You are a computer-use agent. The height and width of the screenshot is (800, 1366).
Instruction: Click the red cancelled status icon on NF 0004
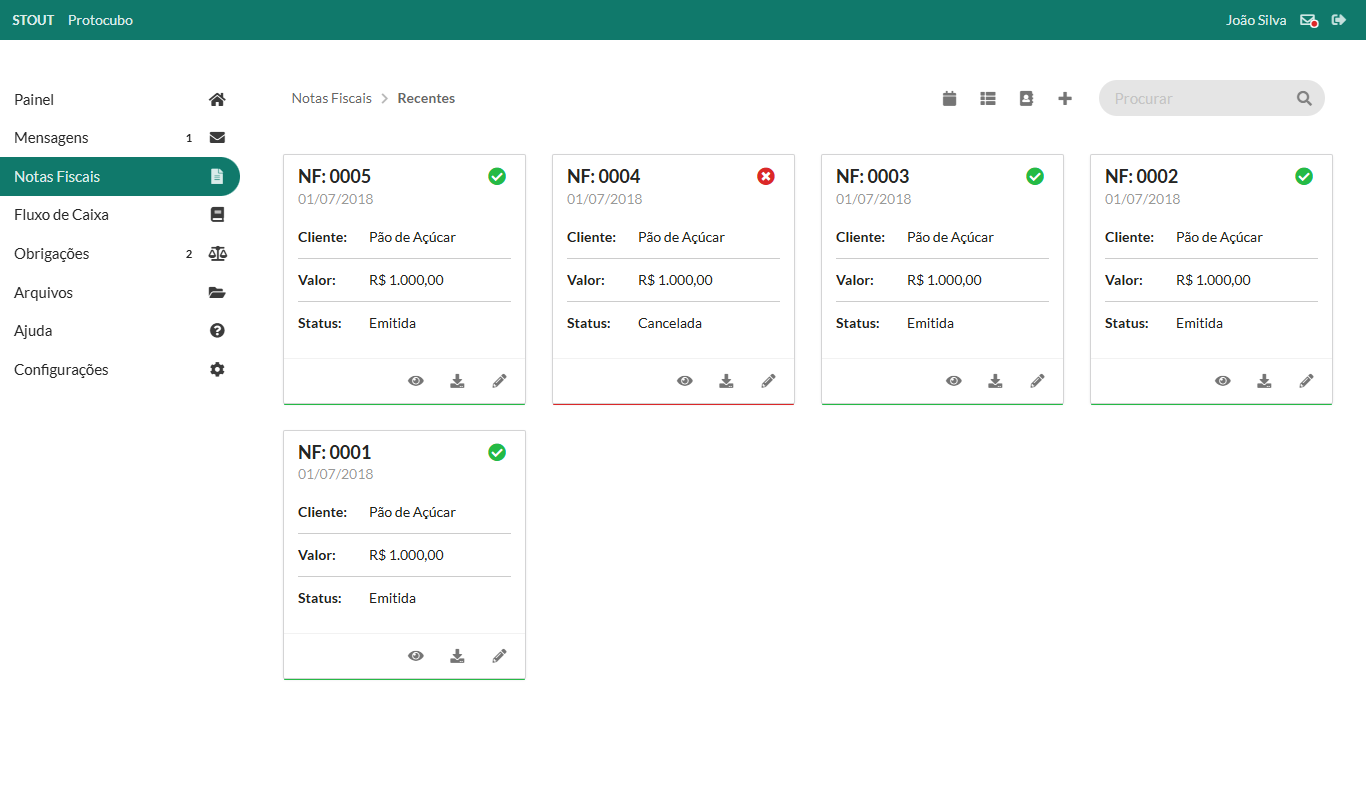pyautogui.click(x=766, y=176)
